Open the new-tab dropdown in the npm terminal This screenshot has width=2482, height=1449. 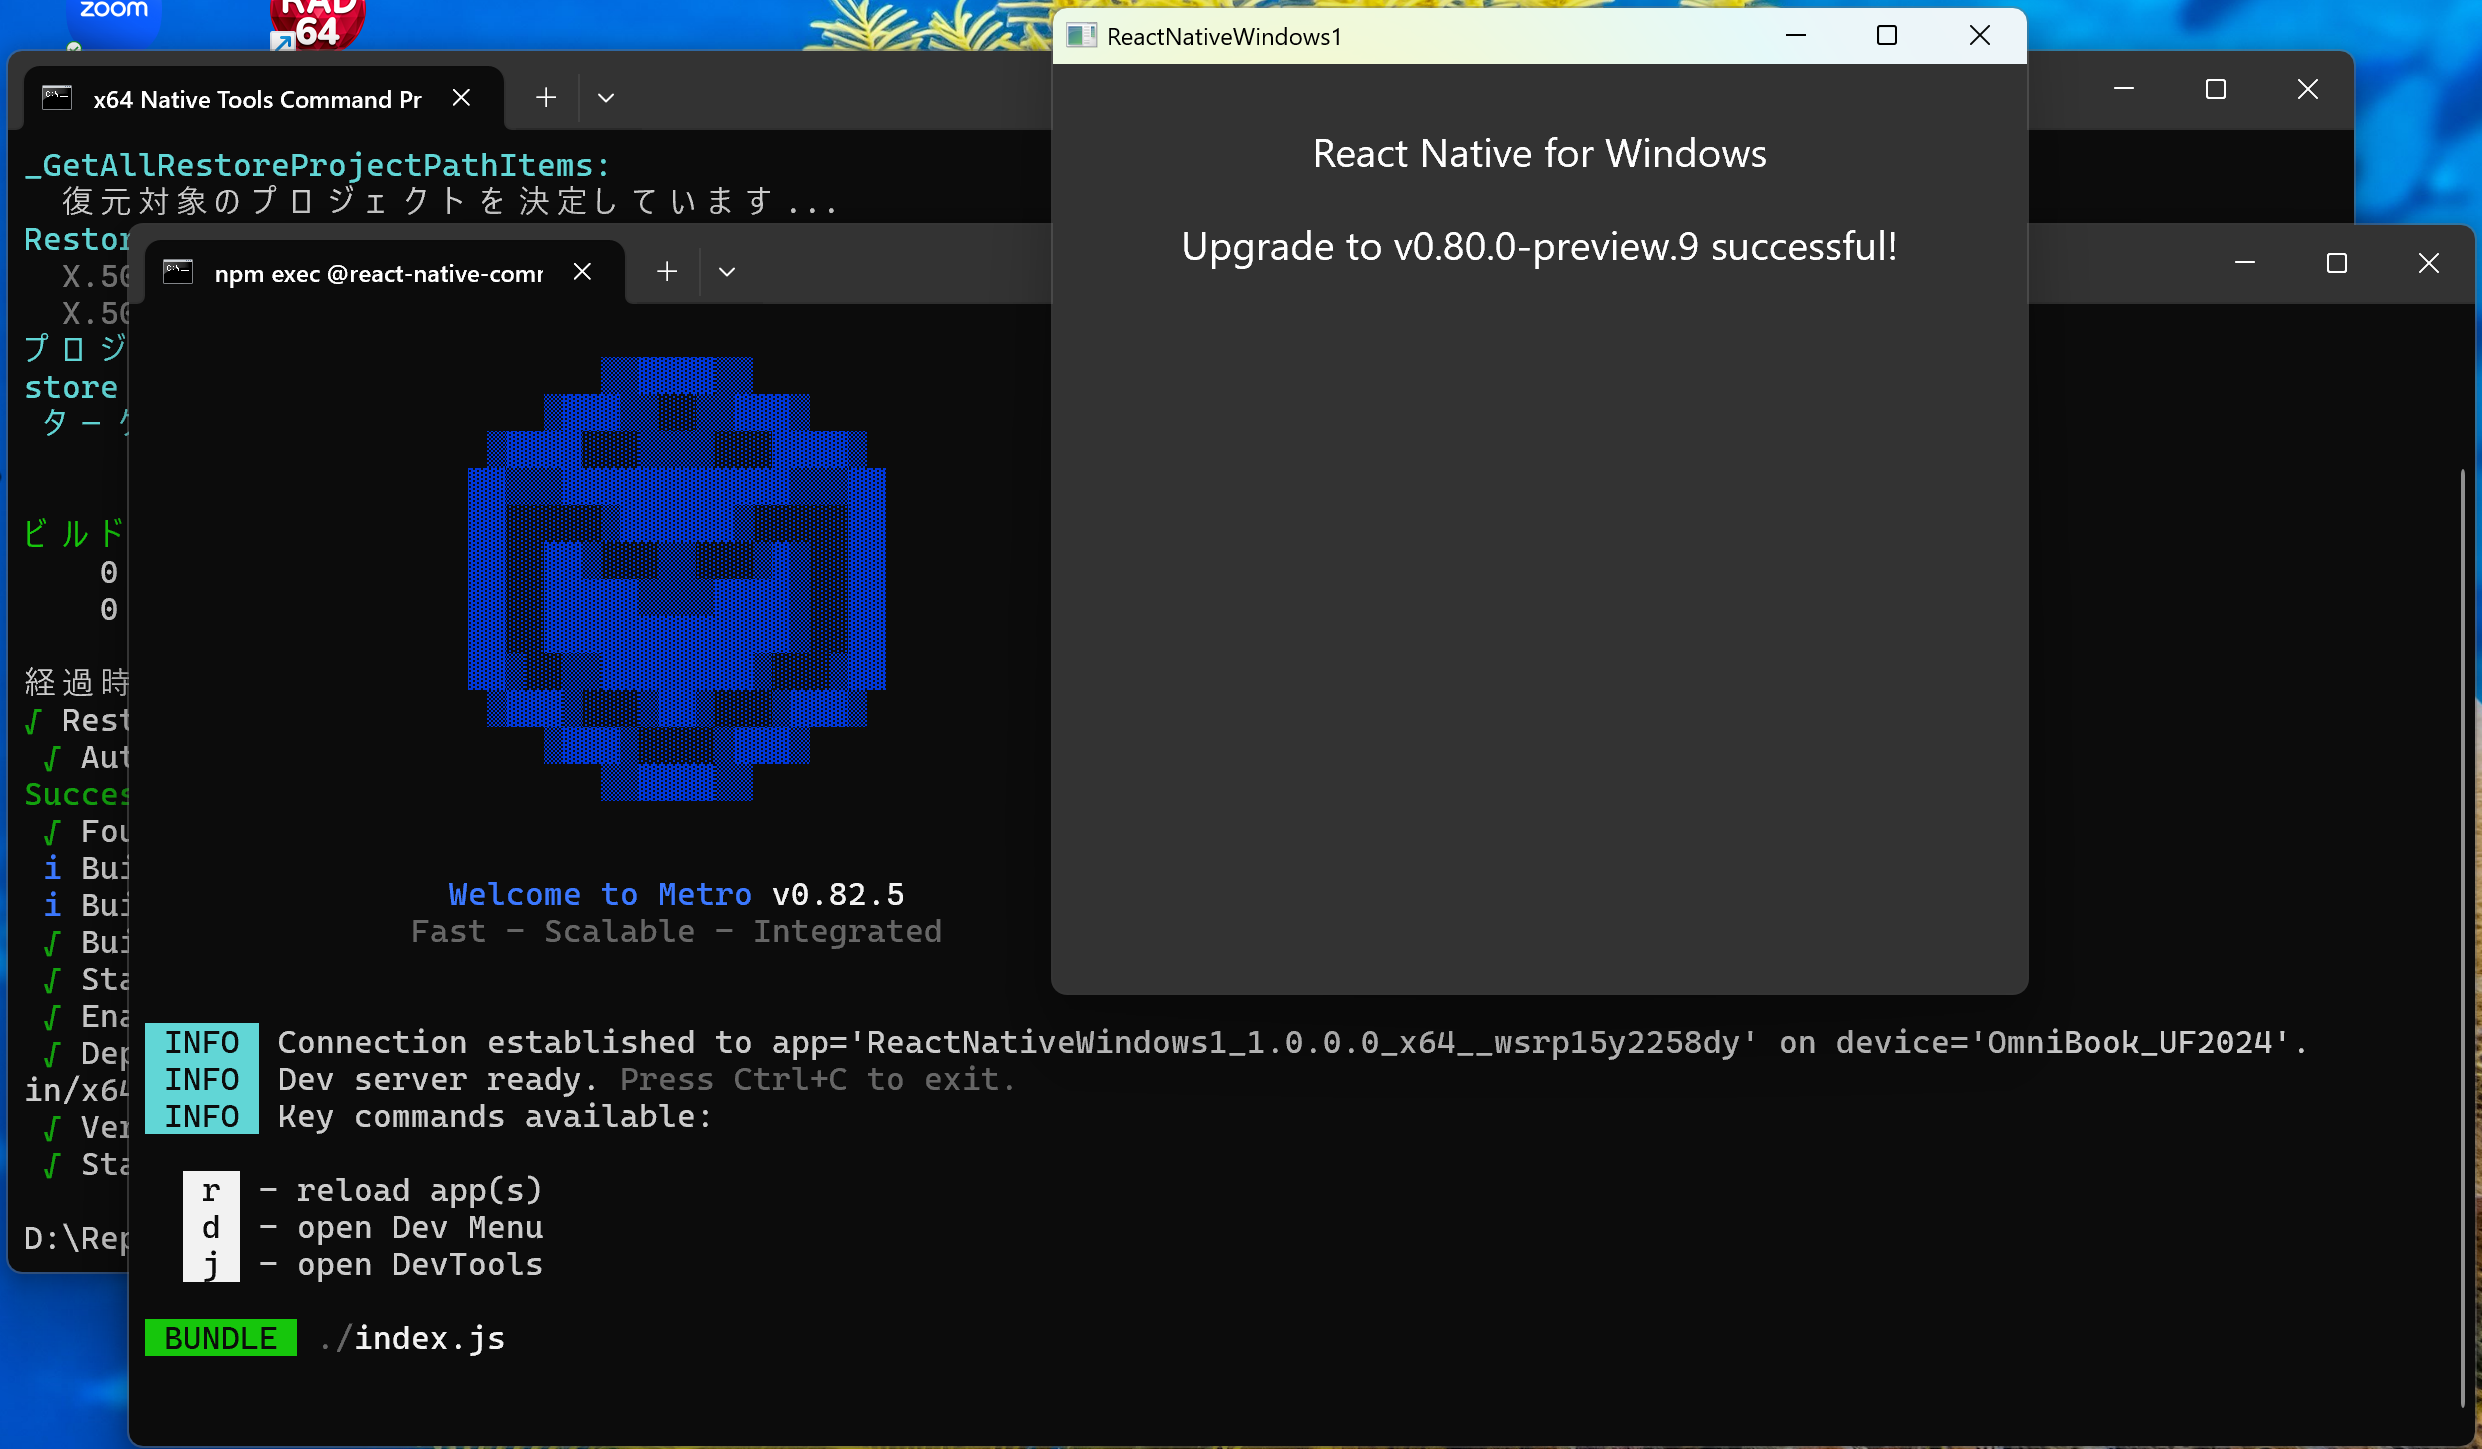[727, 271]
